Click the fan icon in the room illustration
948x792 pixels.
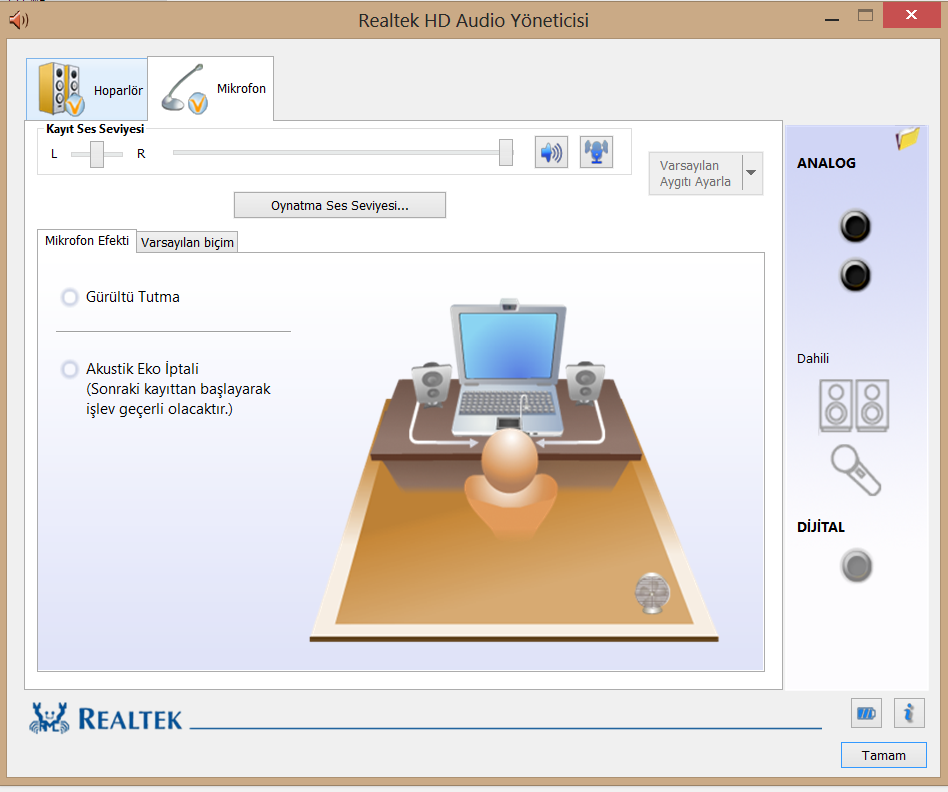point(652,593)
